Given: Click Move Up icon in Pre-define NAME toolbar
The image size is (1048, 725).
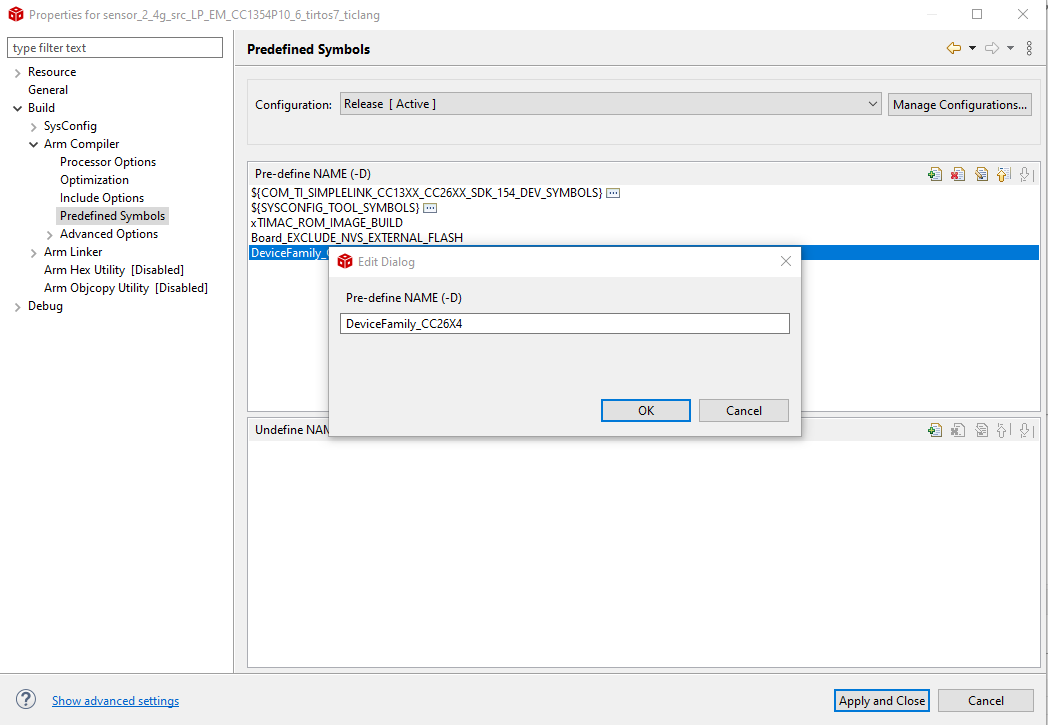Looking at the screenshot, I should (1003, 174).
